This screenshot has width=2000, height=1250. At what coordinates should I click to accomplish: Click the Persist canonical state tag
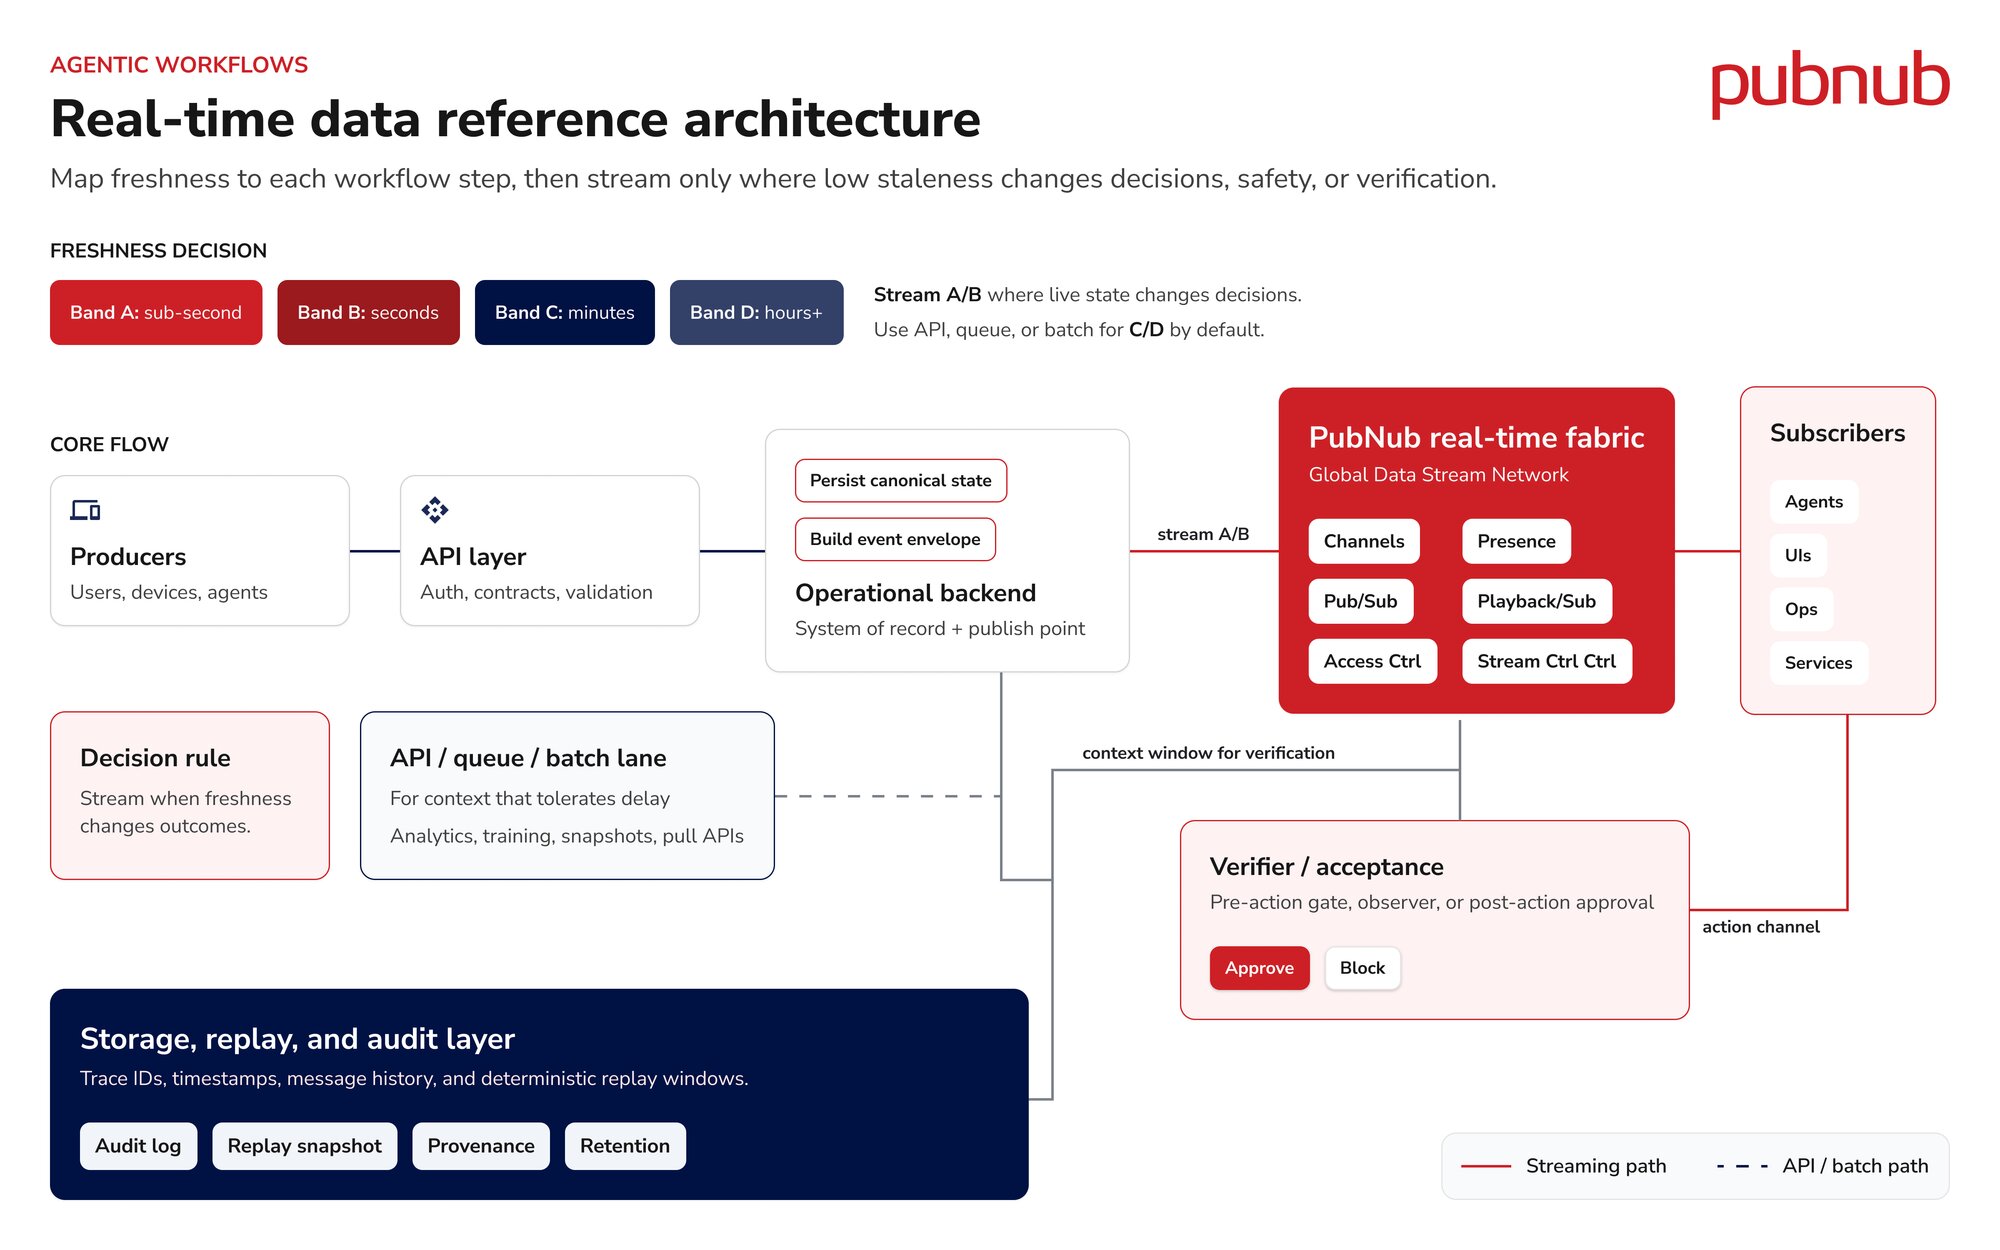click(901, 481)
